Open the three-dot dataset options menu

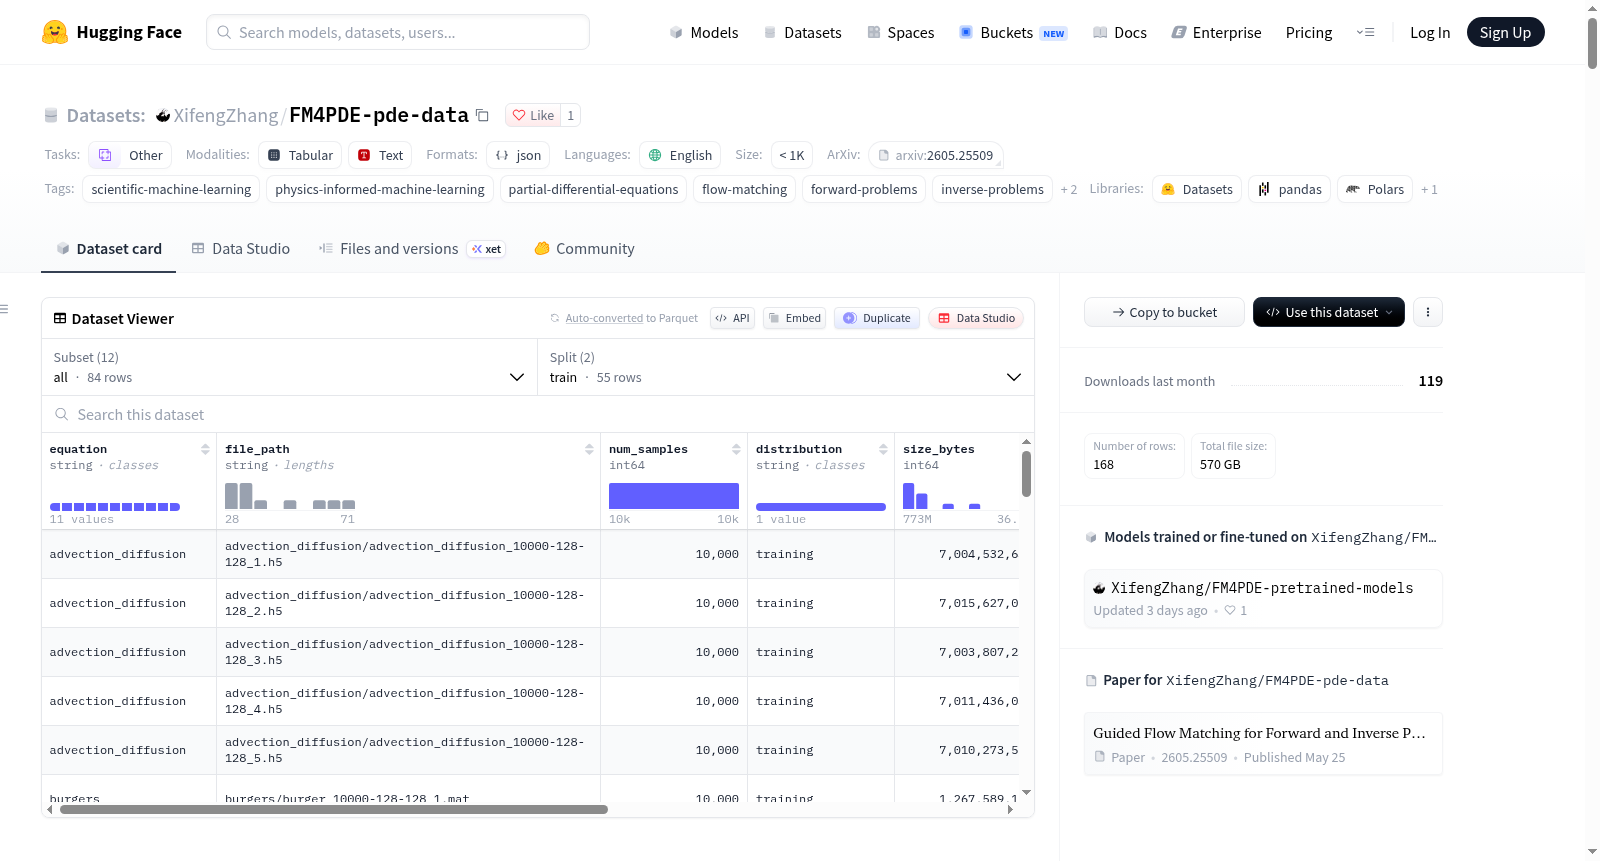point(1428,312)
